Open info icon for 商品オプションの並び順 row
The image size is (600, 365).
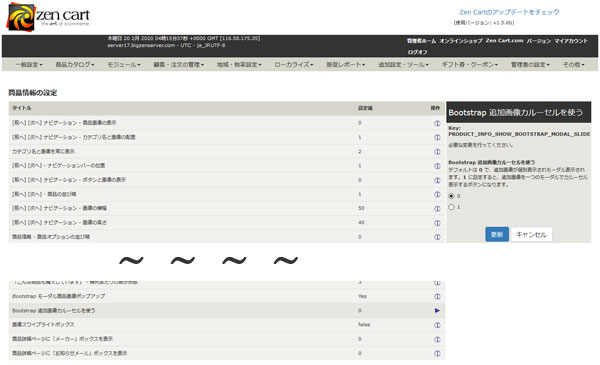437,237
